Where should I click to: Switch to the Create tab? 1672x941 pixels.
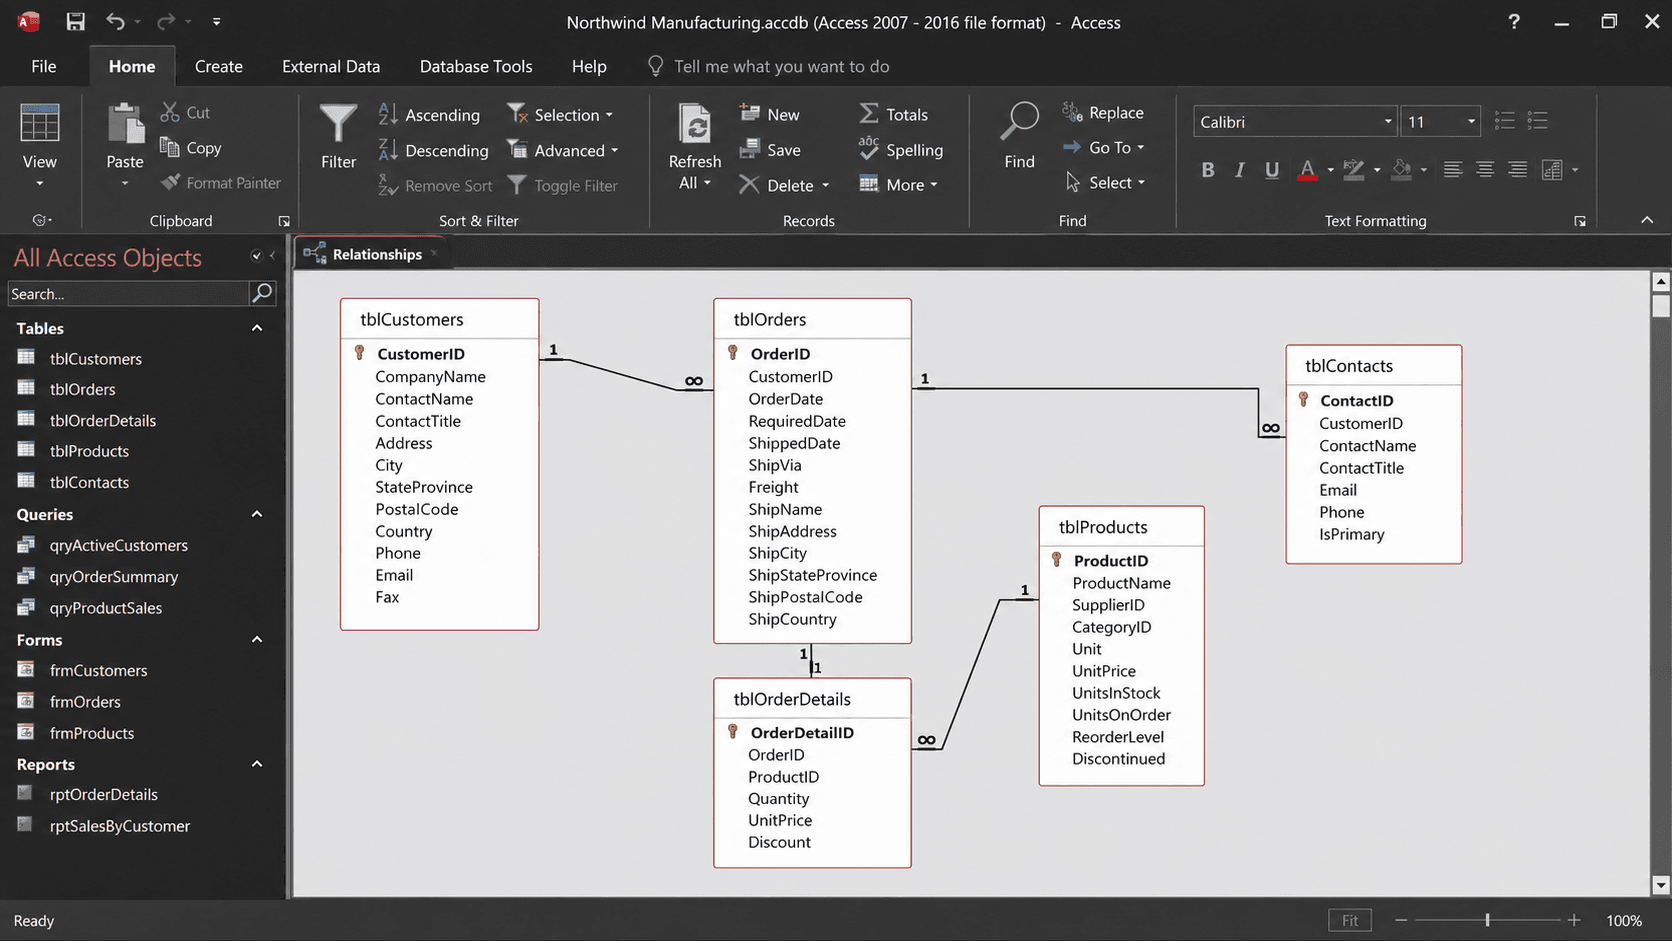point(219,66)
